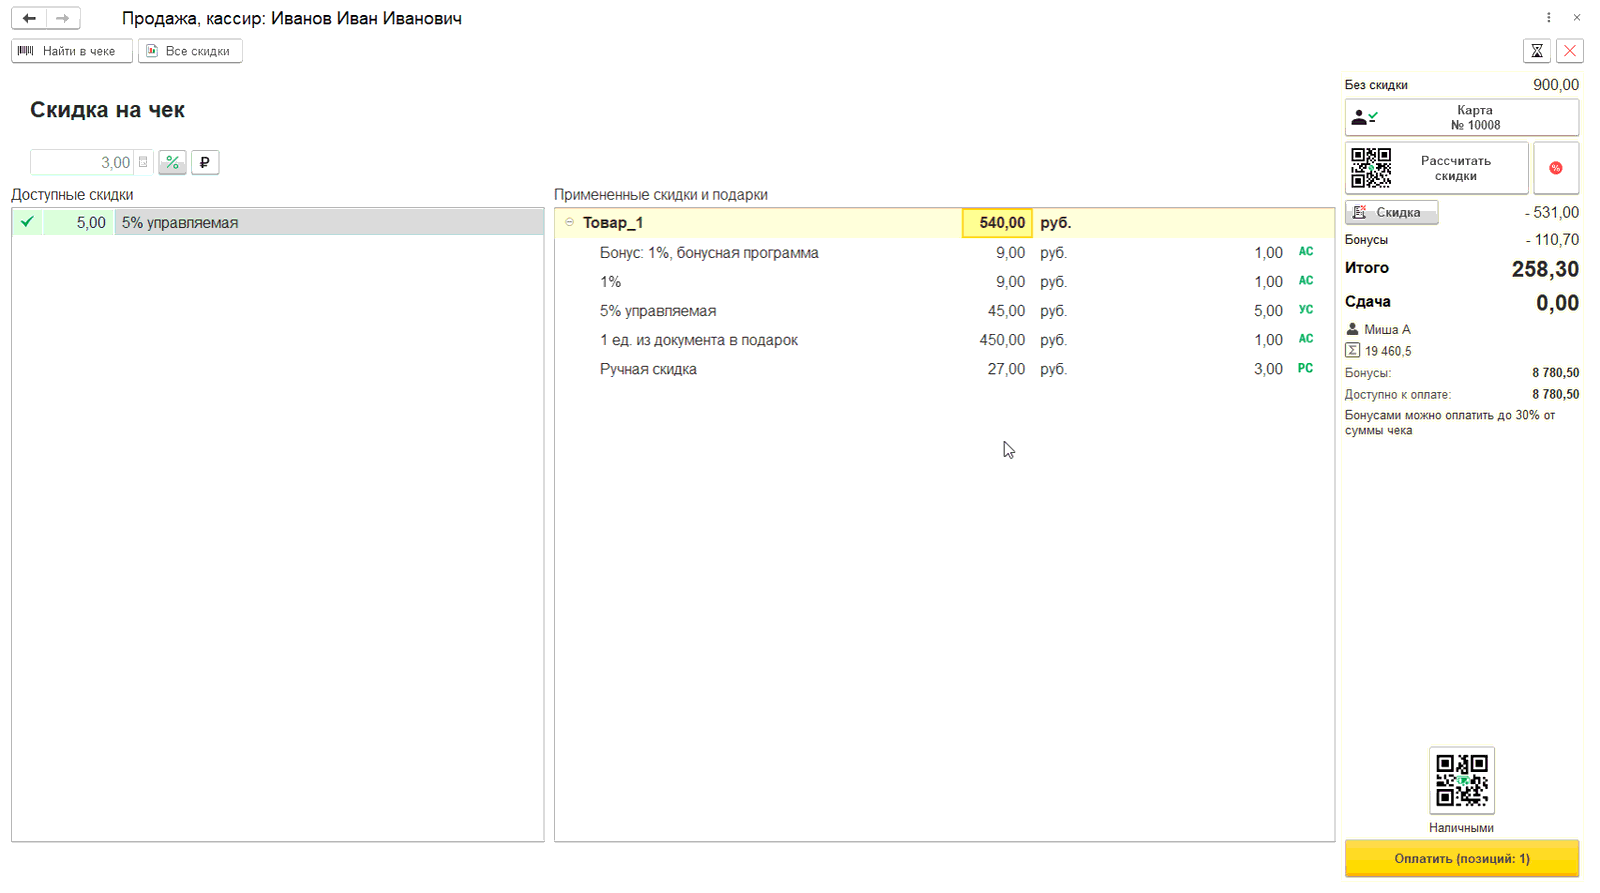The height and width of the screenshot is (893, 1600).
Task: Click the 45,00 discount amount cell
Action: pos(1006,311)
